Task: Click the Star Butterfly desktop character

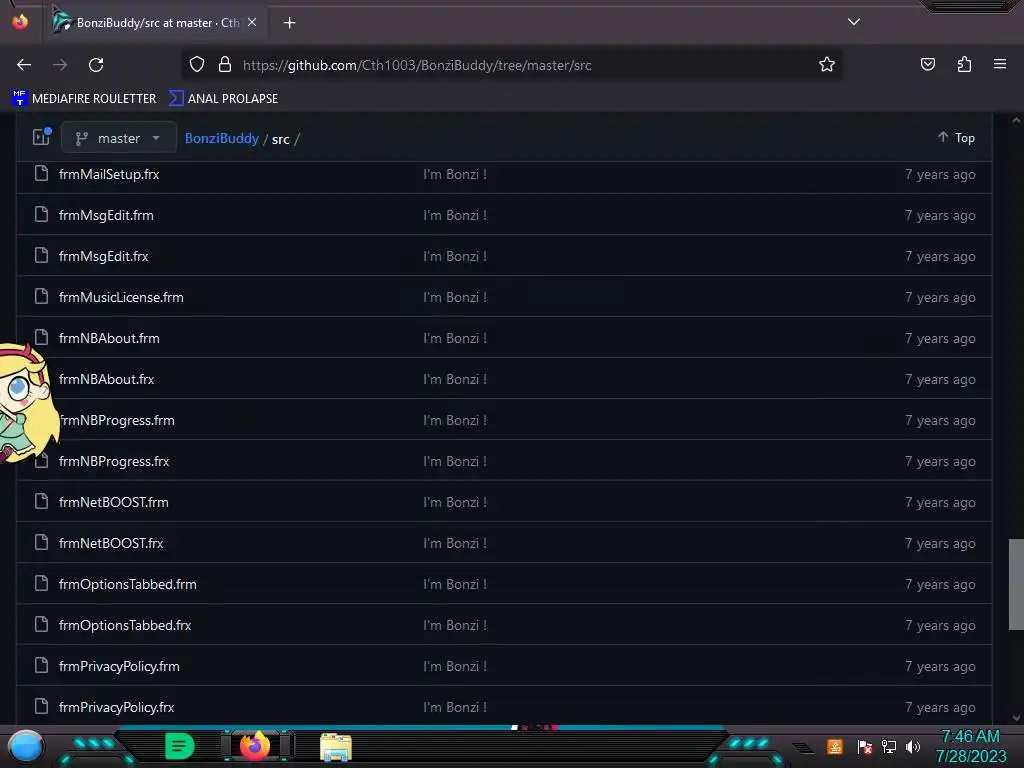Action: (26, 403)
